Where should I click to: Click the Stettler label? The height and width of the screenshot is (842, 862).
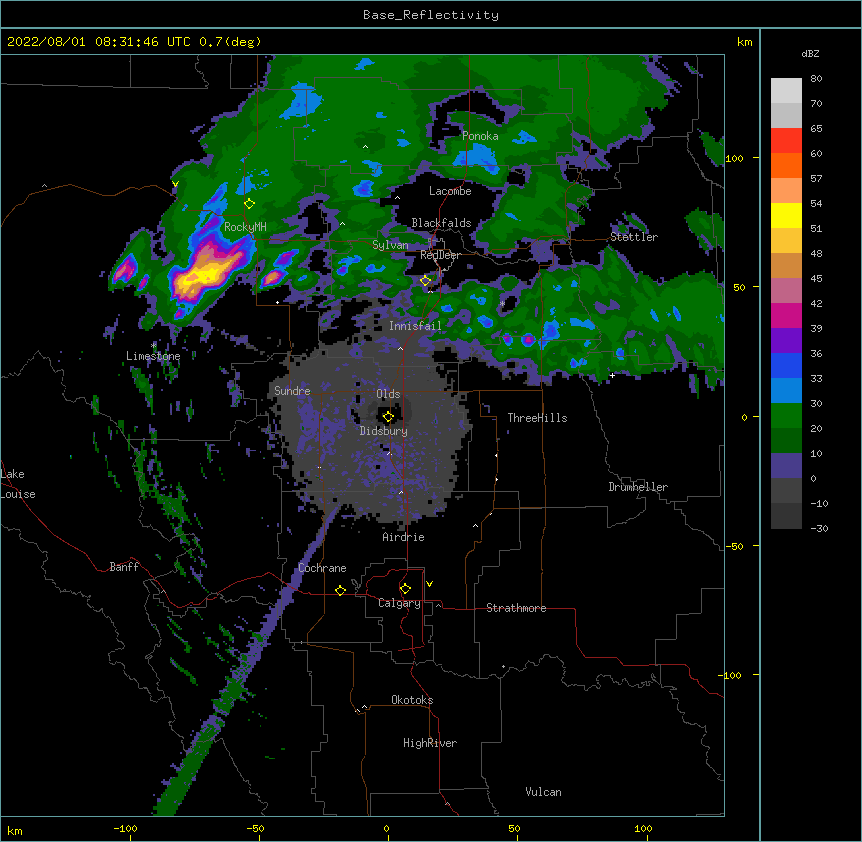pos(634,237)
